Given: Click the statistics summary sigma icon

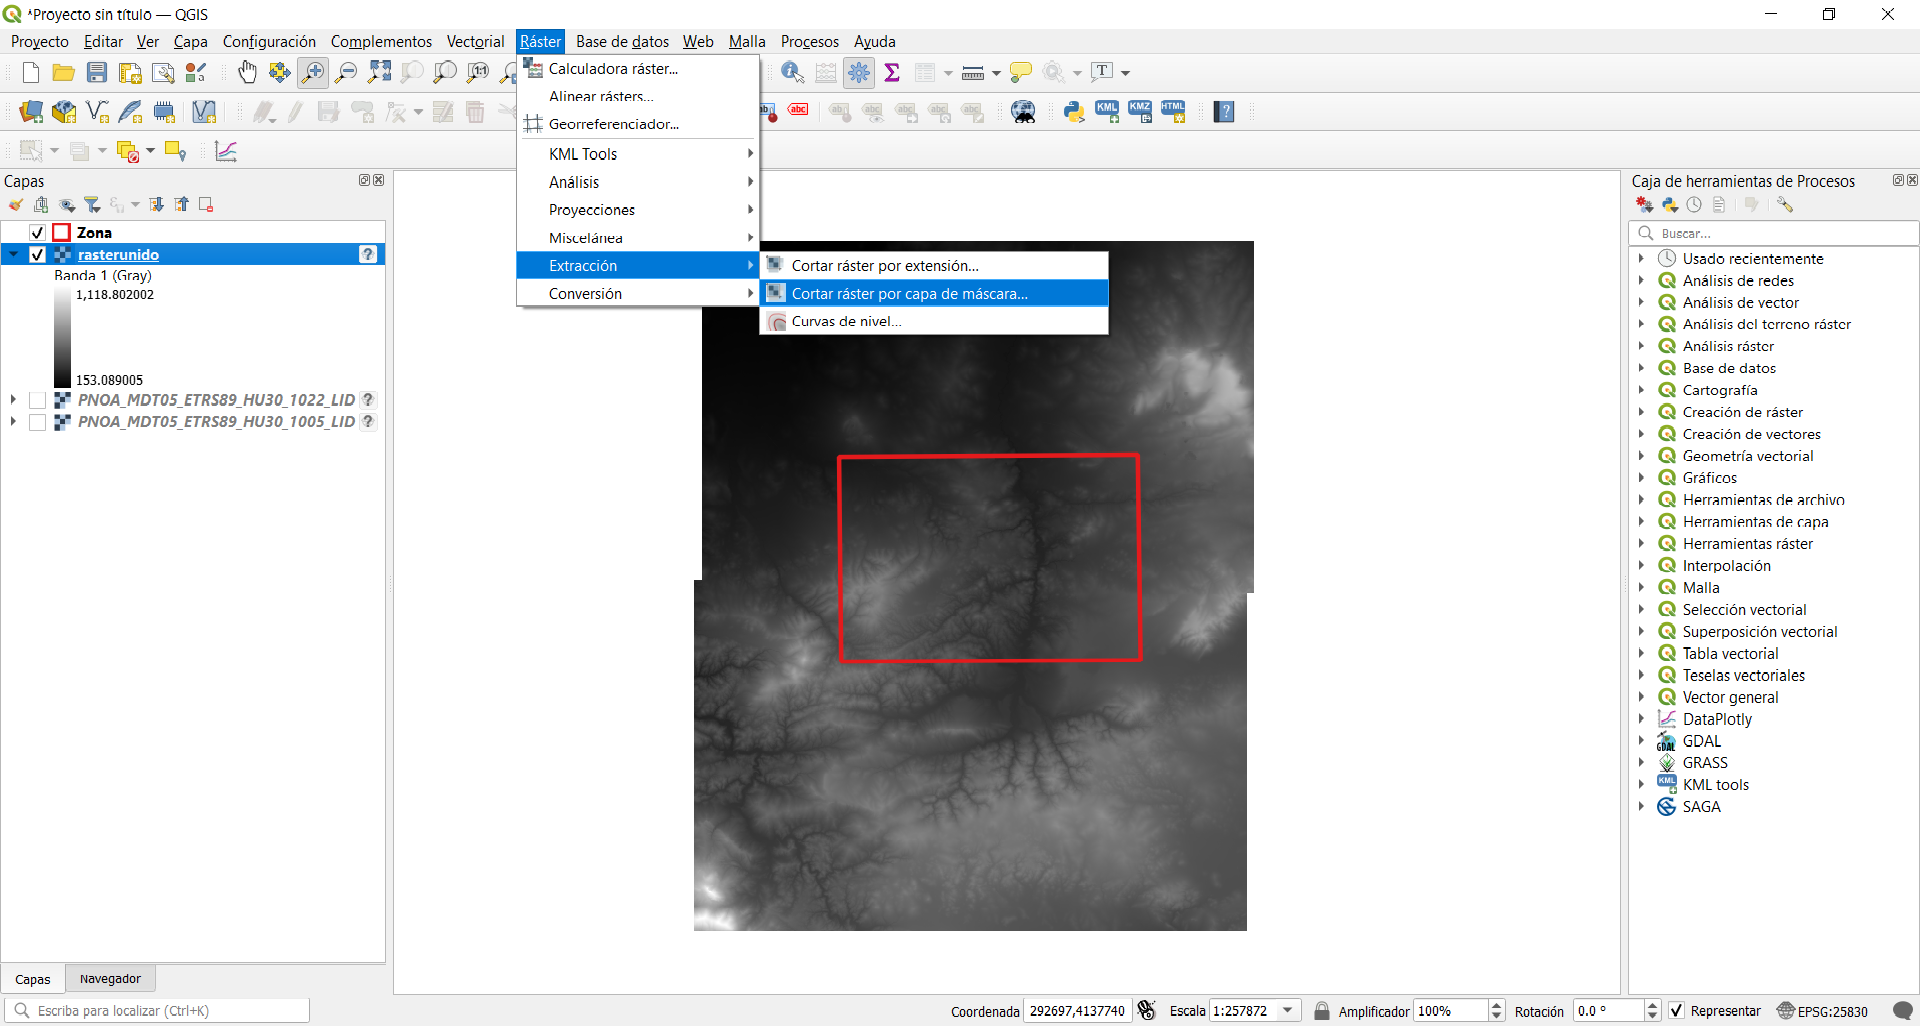Looking at the screenshot, I should [893, 72].
